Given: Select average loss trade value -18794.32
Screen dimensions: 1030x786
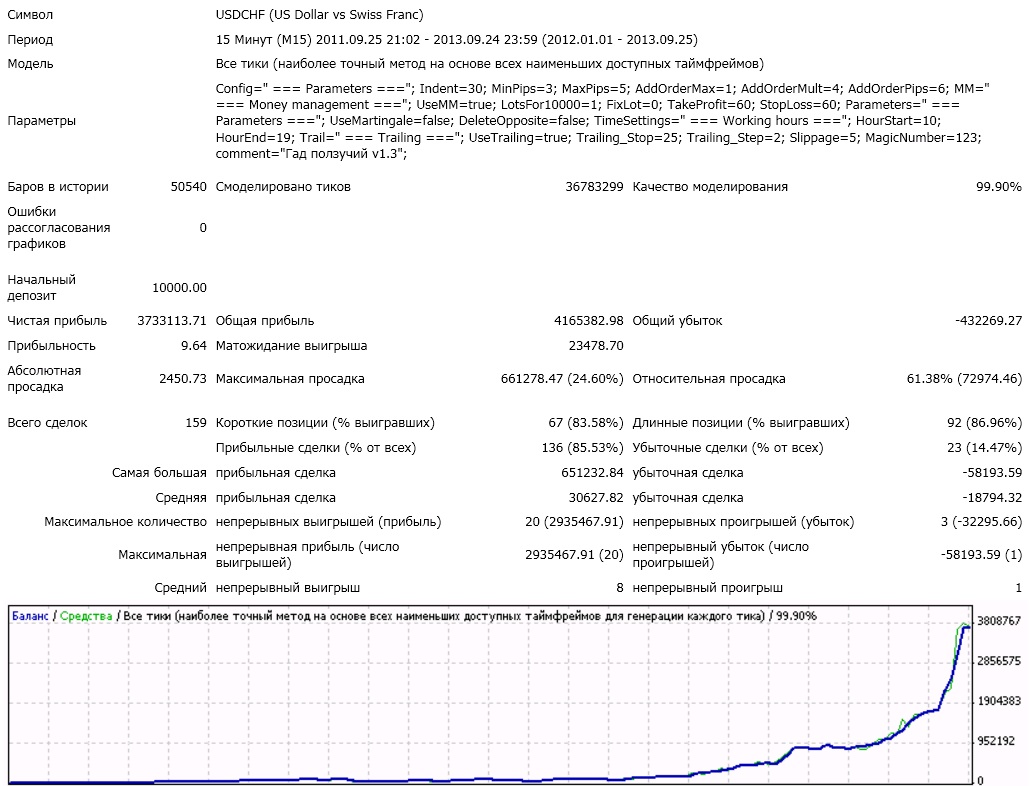Looking at the screenshot, I should click(992, 498).
